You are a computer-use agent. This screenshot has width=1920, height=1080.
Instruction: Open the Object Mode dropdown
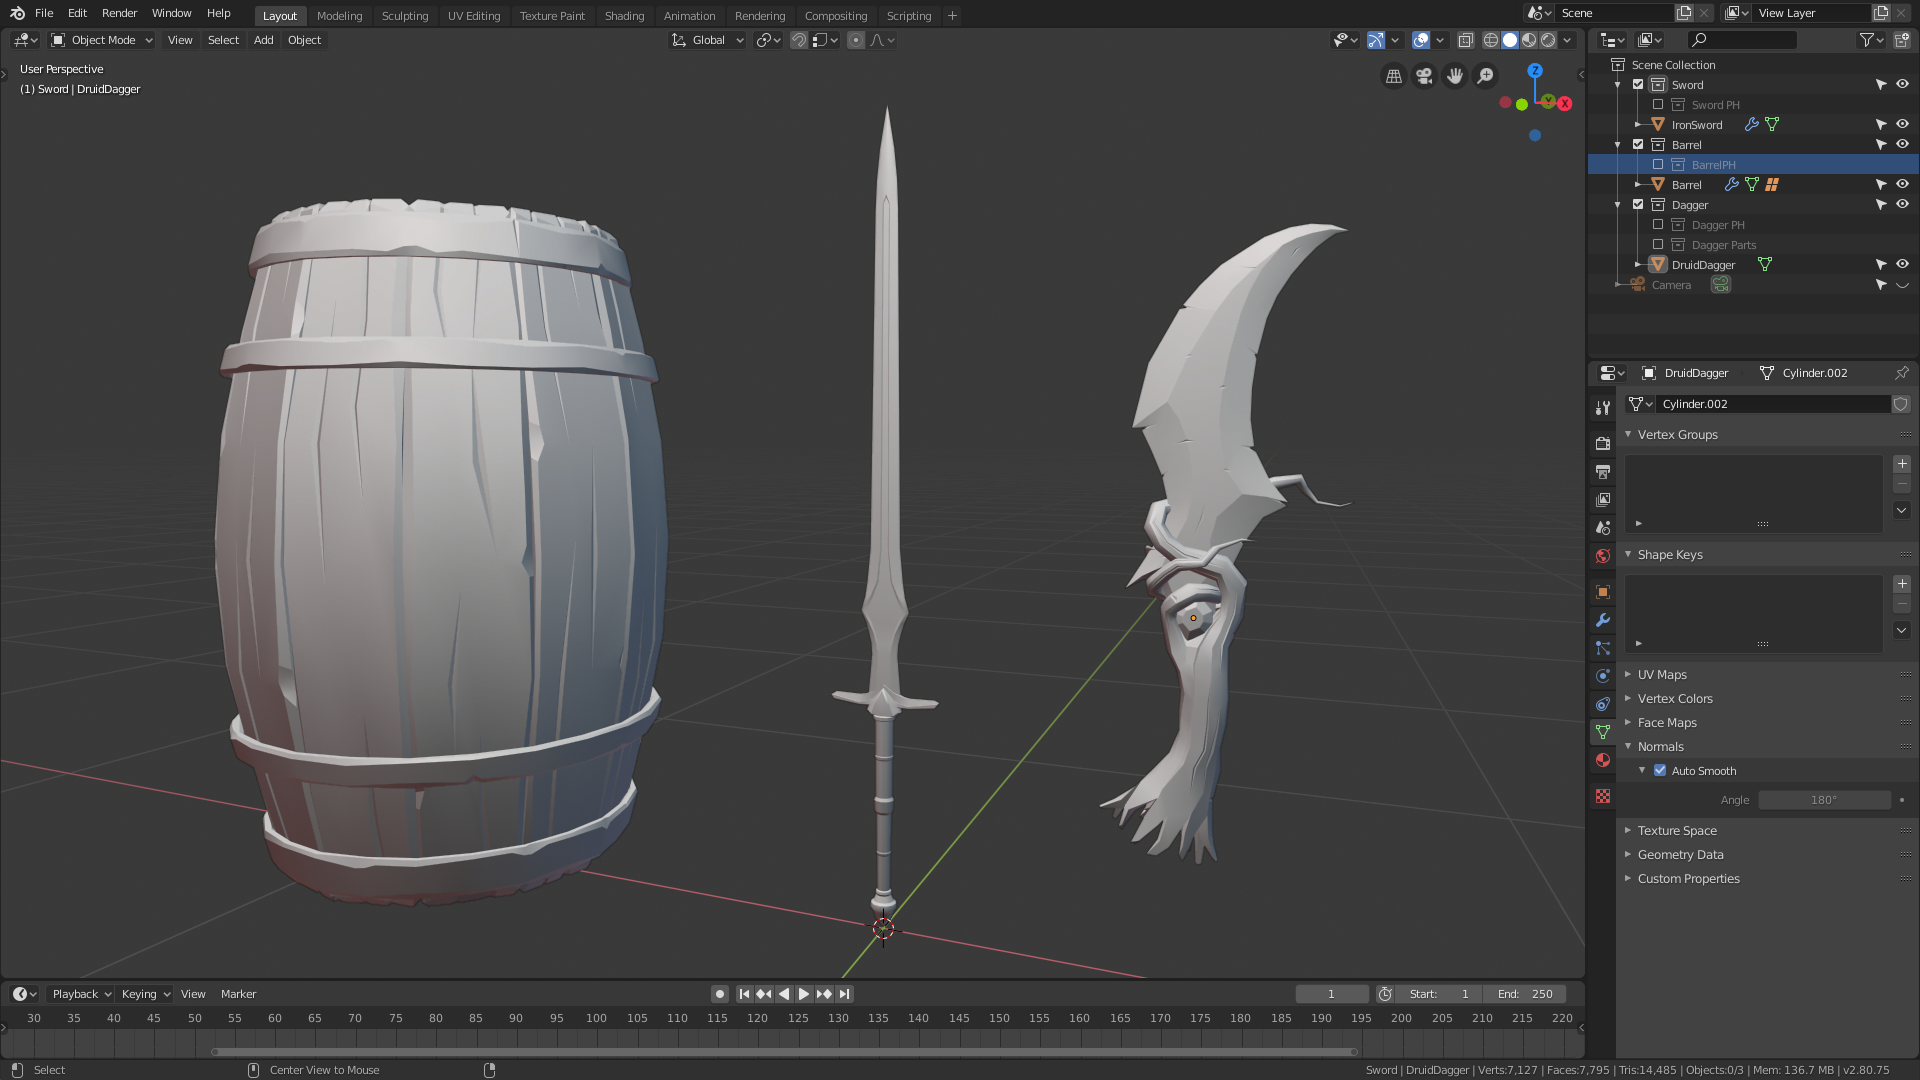(102, 40)
